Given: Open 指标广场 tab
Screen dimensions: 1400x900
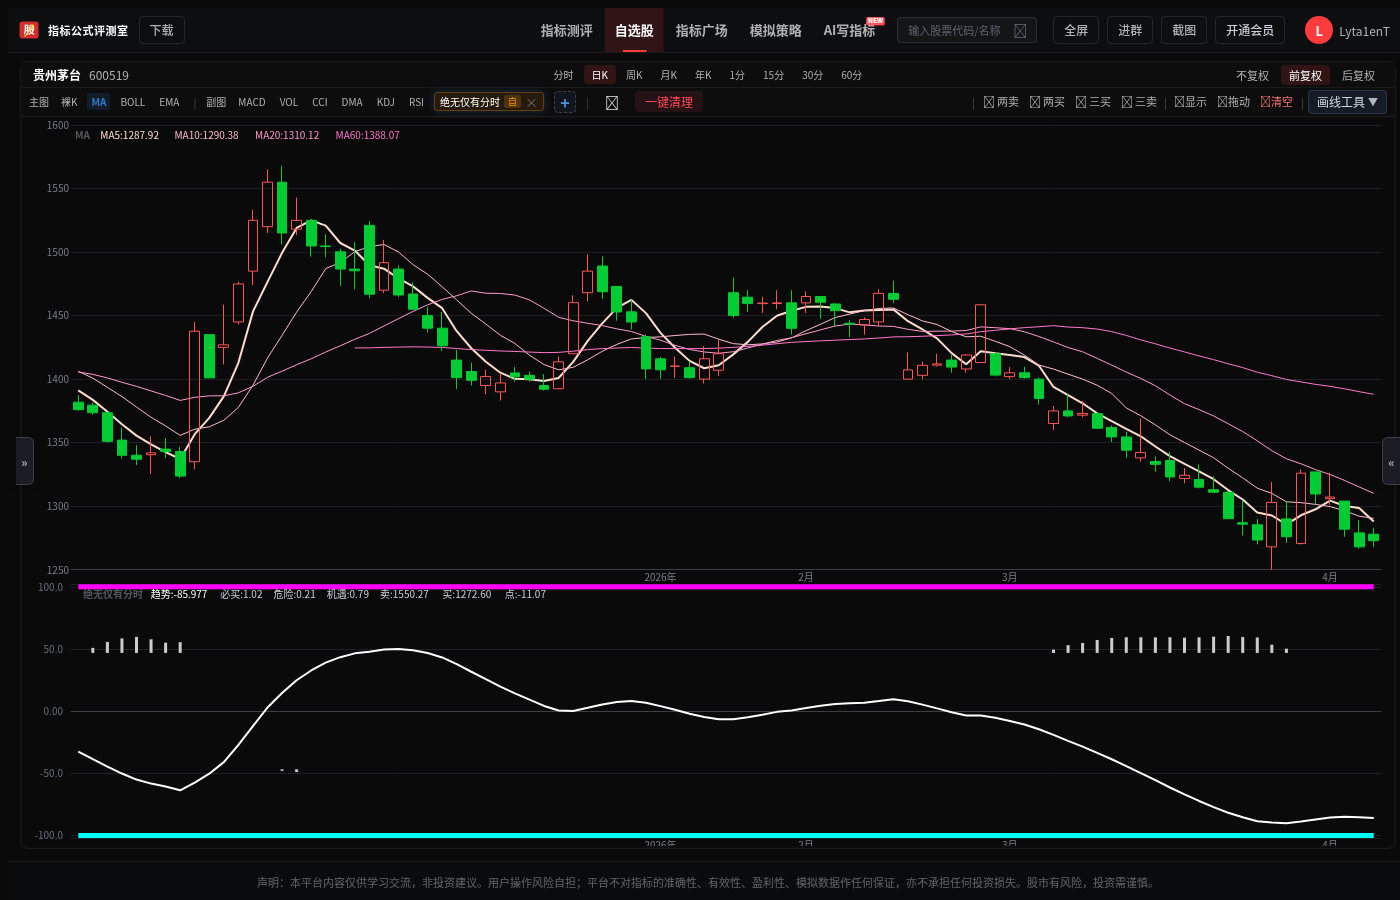Looking at the screenshot, I should click(702, 31).
